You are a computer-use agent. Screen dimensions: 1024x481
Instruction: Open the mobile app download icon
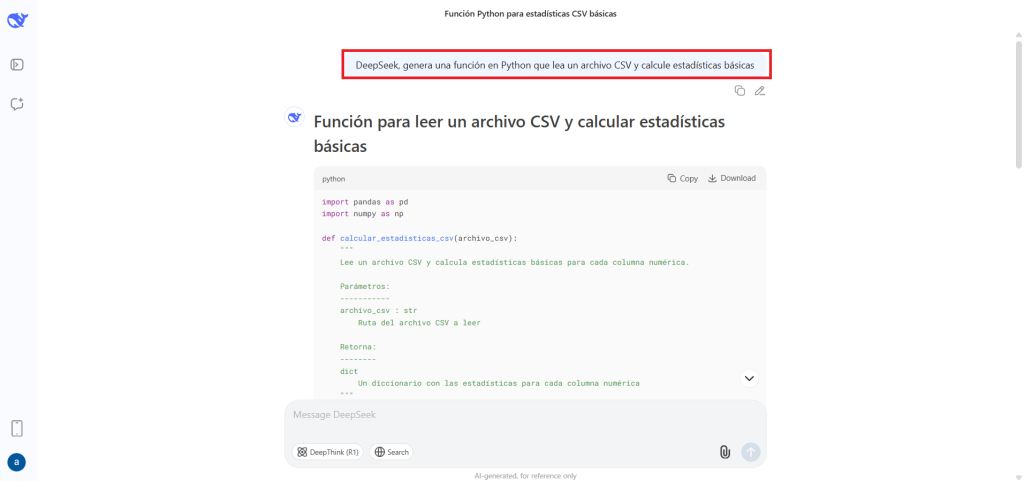(17, 428)
